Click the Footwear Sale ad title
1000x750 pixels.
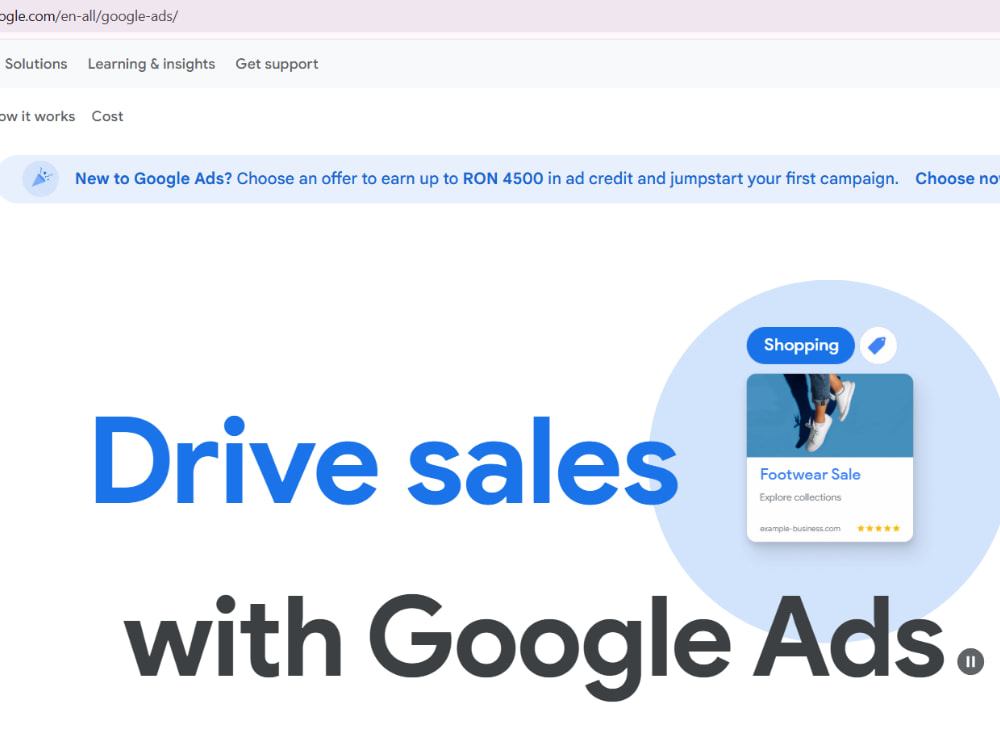click(x=810, y=474)
